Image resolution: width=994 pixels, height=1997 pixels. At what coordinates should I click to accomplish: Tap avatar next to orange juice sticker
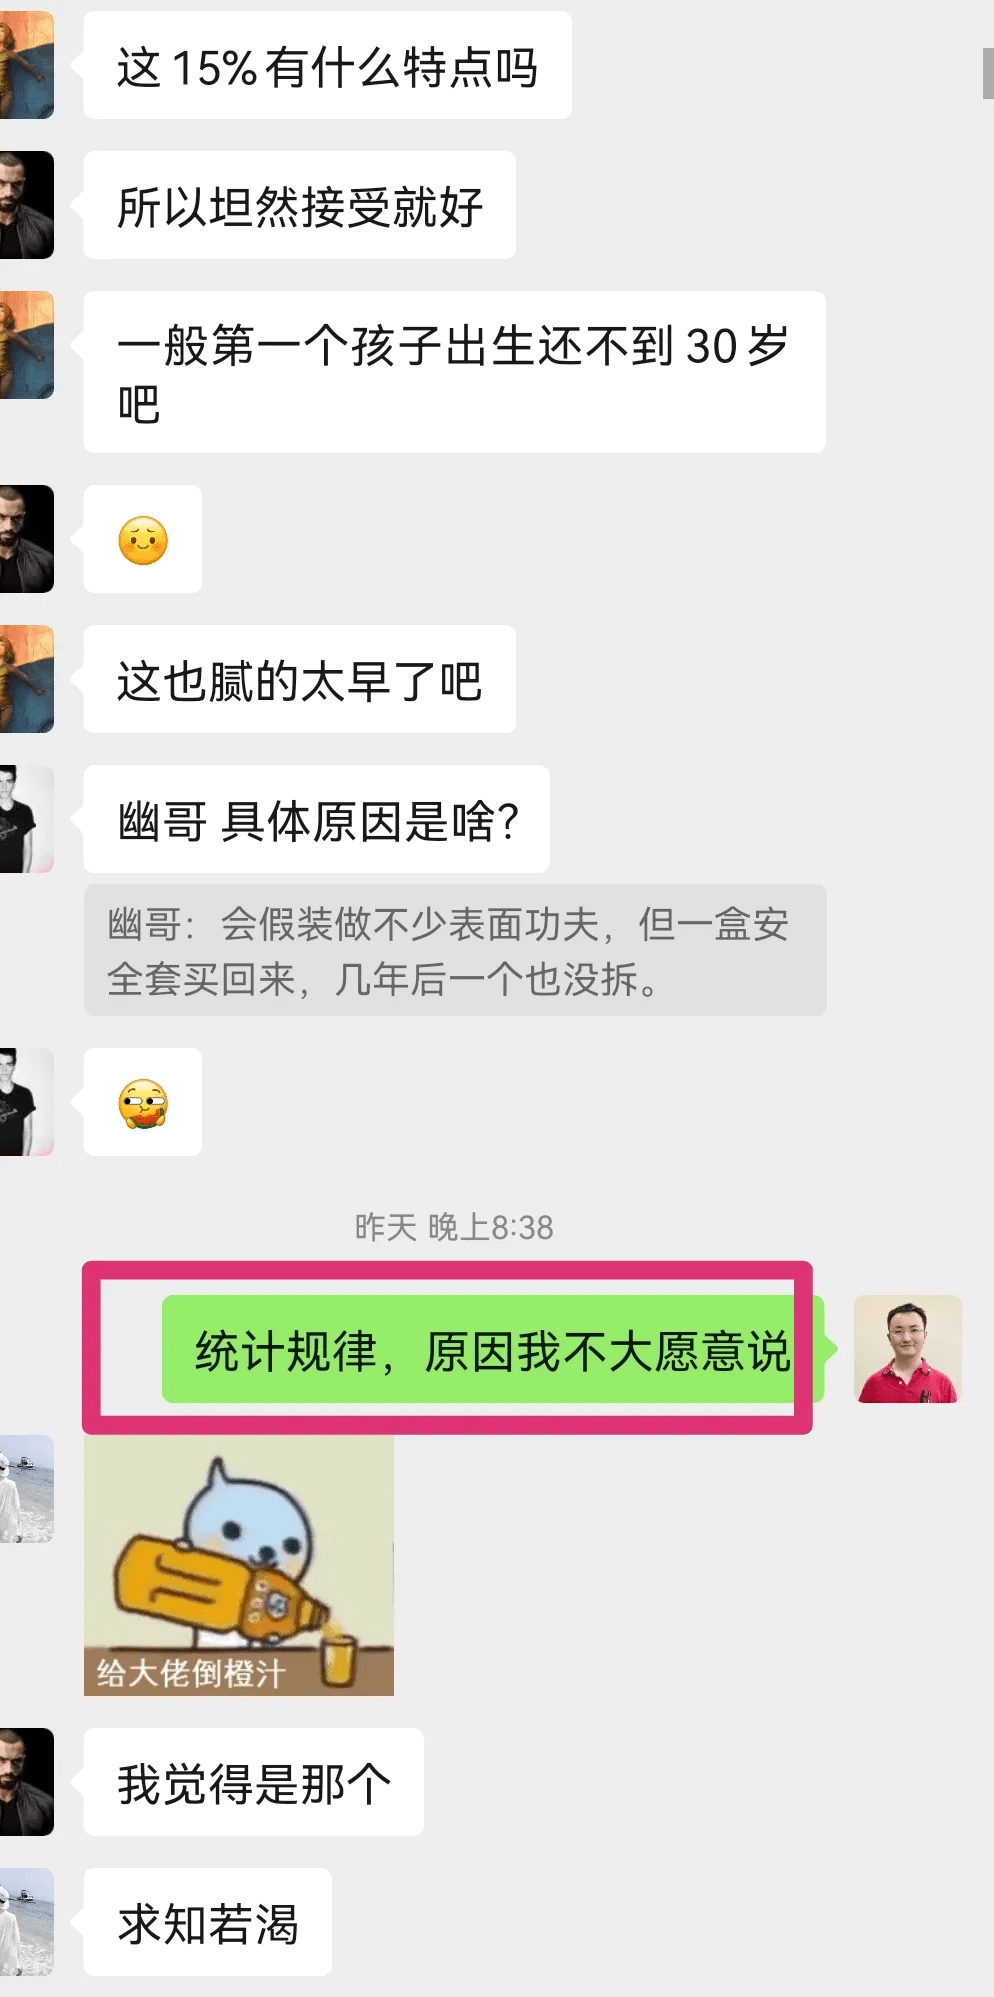click(x=27, y=1489)
